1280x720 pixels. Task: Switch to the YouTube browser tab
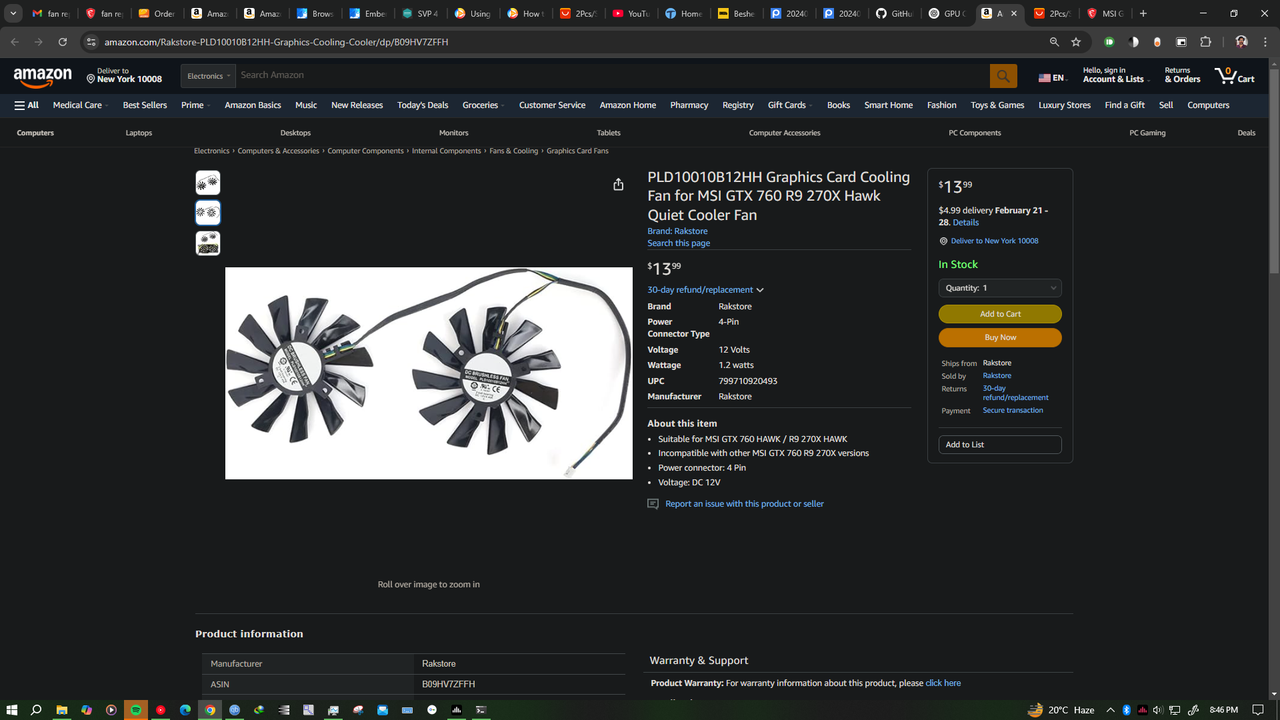pyautogui.click(x=630, y=13)
